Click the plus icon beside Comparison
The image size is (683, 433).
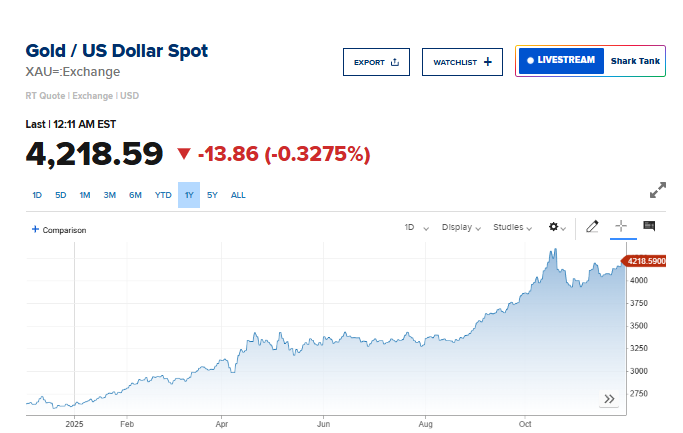[x=36, y=229]
